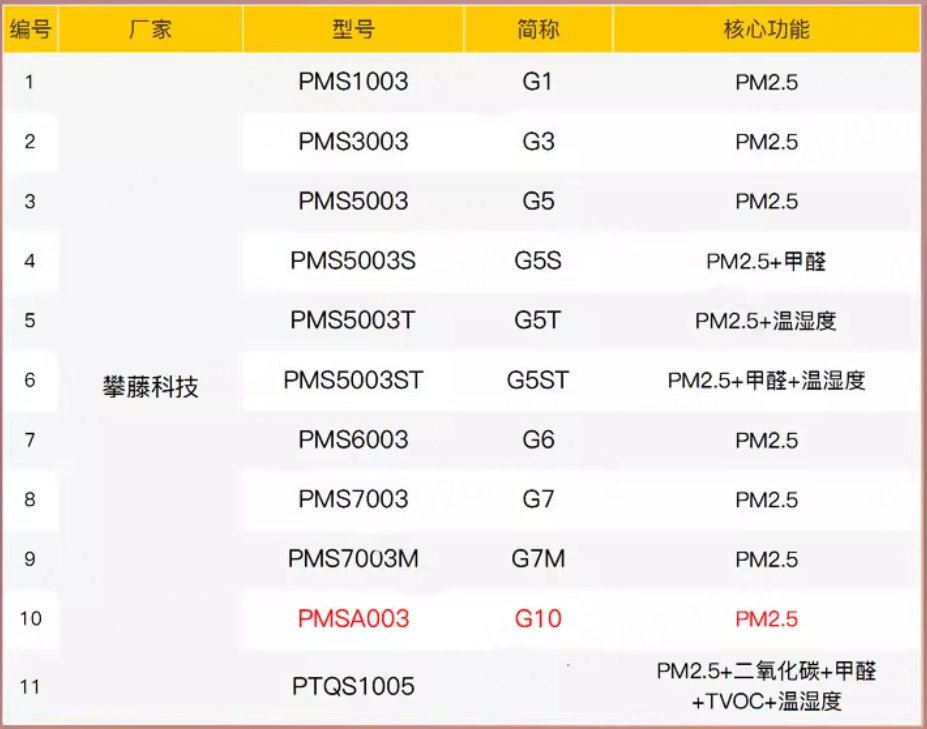The height and width of the screenshot is (729, 927).
Task: Click the PMS6003 model cell
Action: [353, 440]
